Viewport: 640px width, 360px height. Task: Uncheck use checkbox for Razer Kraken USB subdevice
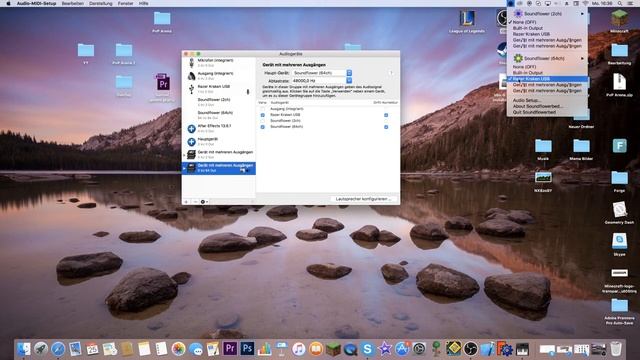(x=262, y=115)
